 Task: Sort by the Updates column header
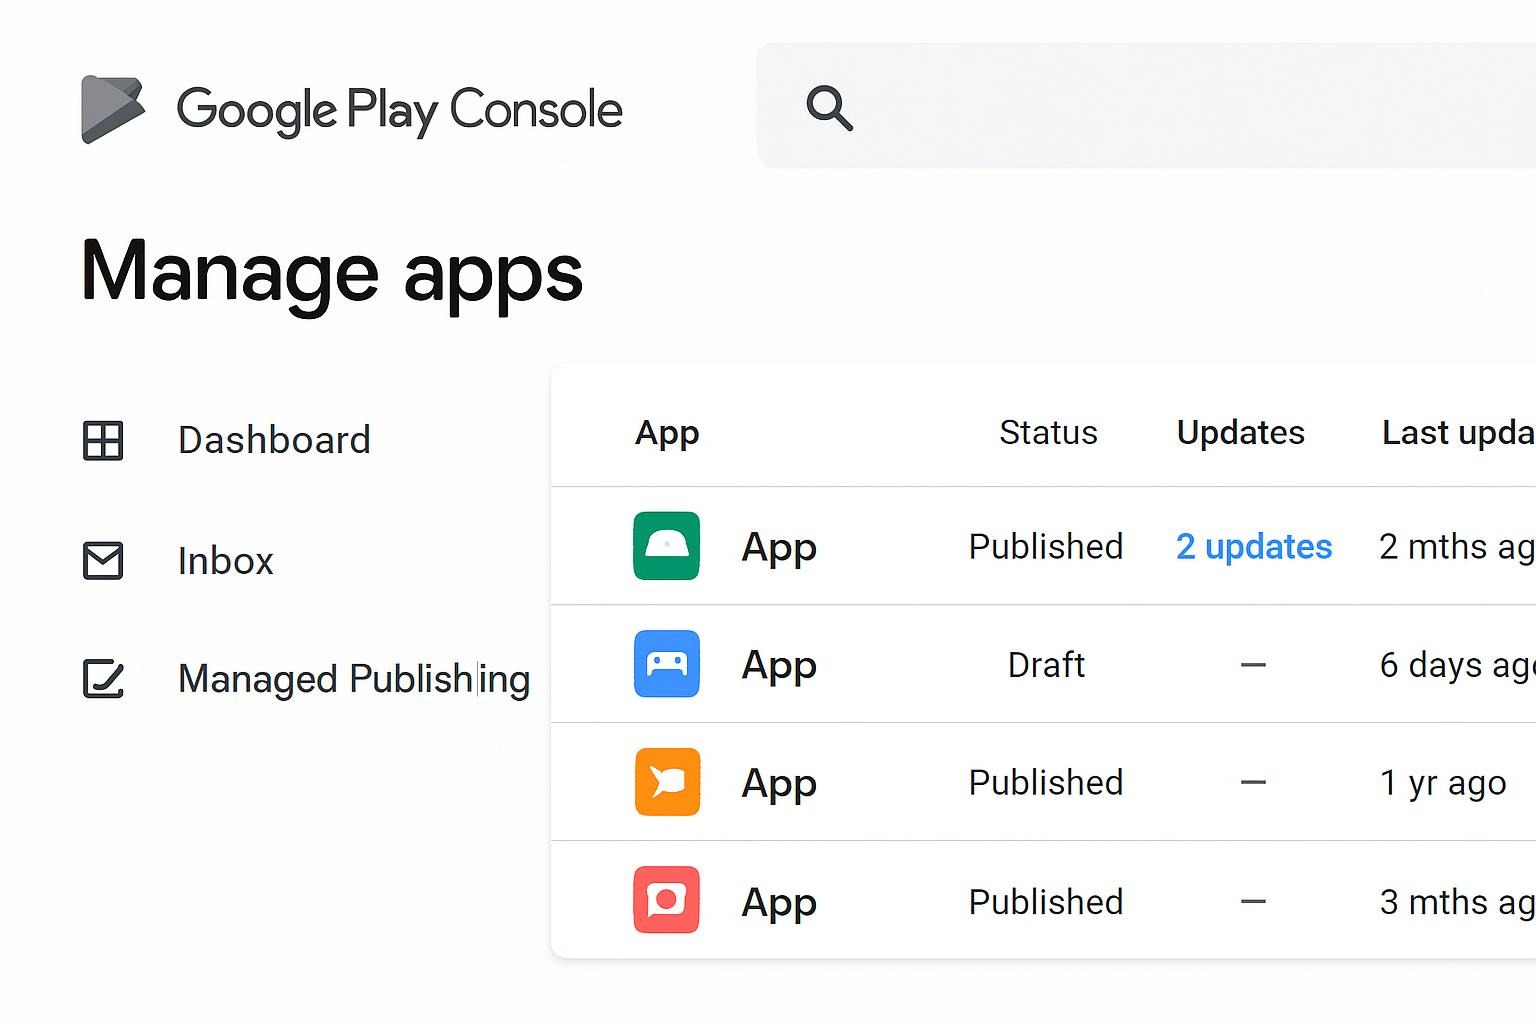coord(1240,432)
